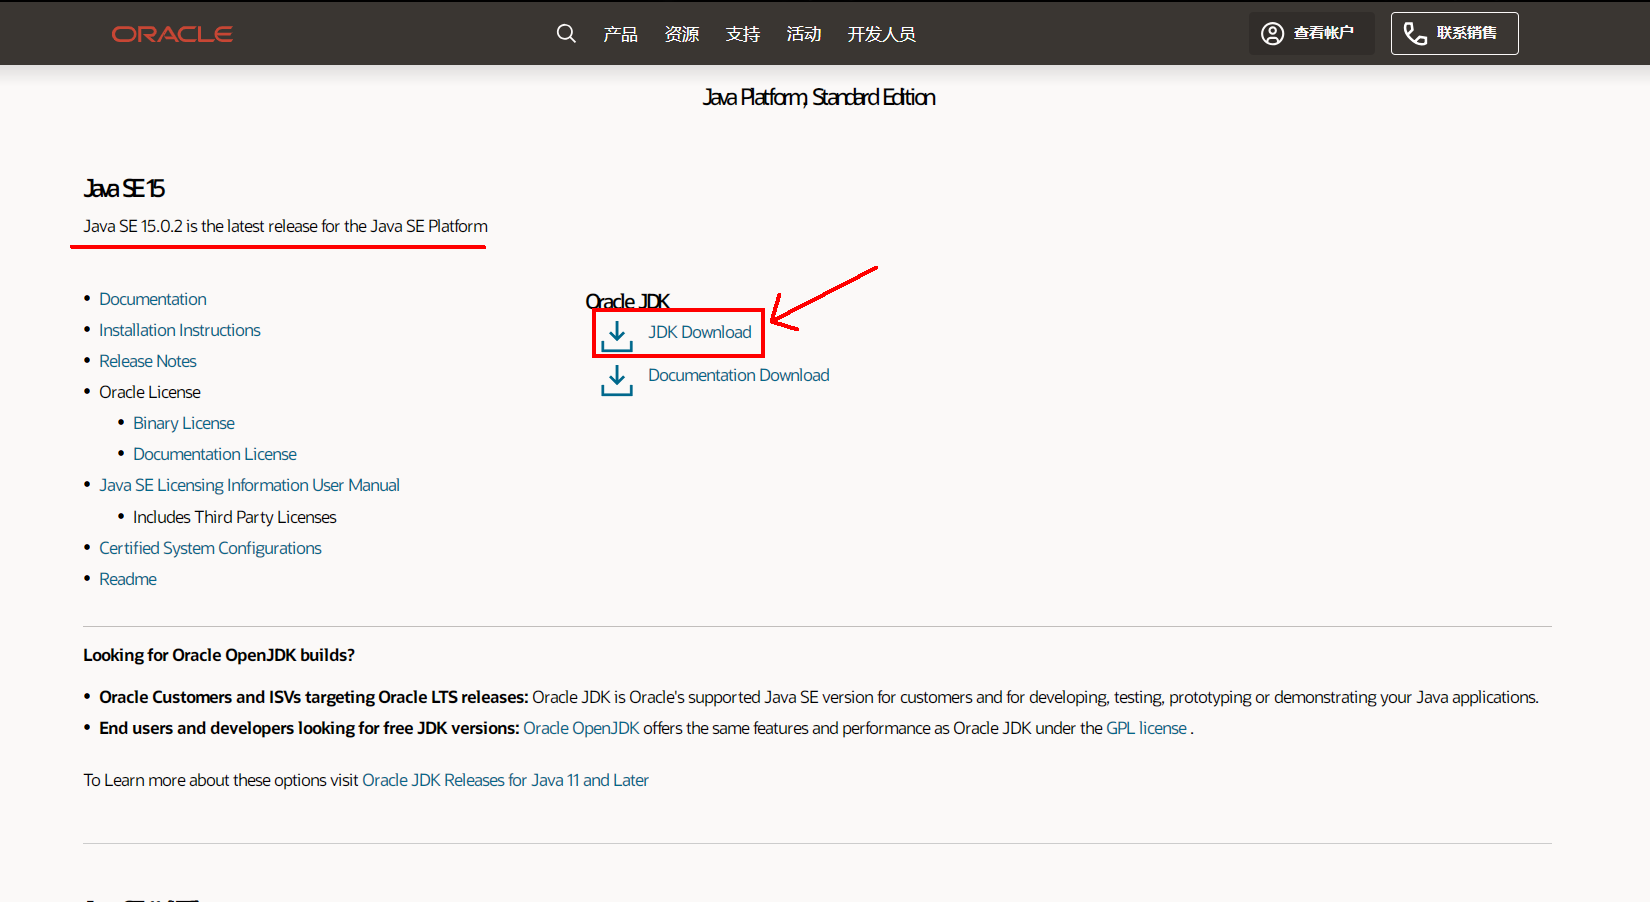View the Release Notes link
1650x902 pixels.
coord(148,361)
